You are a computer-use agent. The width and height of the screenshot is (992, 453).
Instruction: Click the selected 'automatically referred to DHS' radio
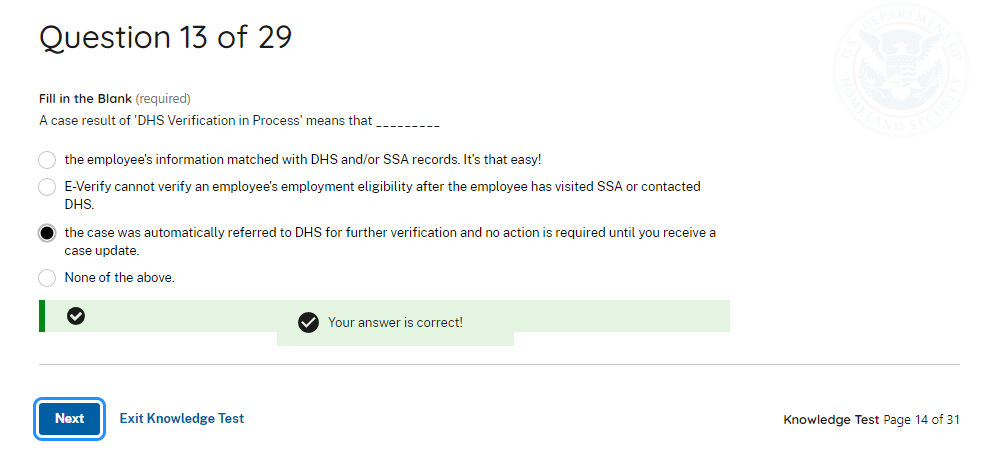pos(47,233)
